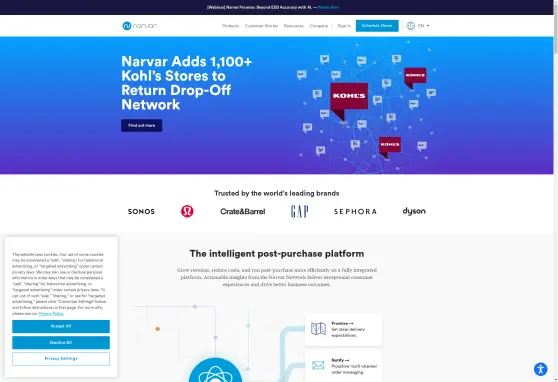Open the Company menu
558x382 pixels.
319,26
